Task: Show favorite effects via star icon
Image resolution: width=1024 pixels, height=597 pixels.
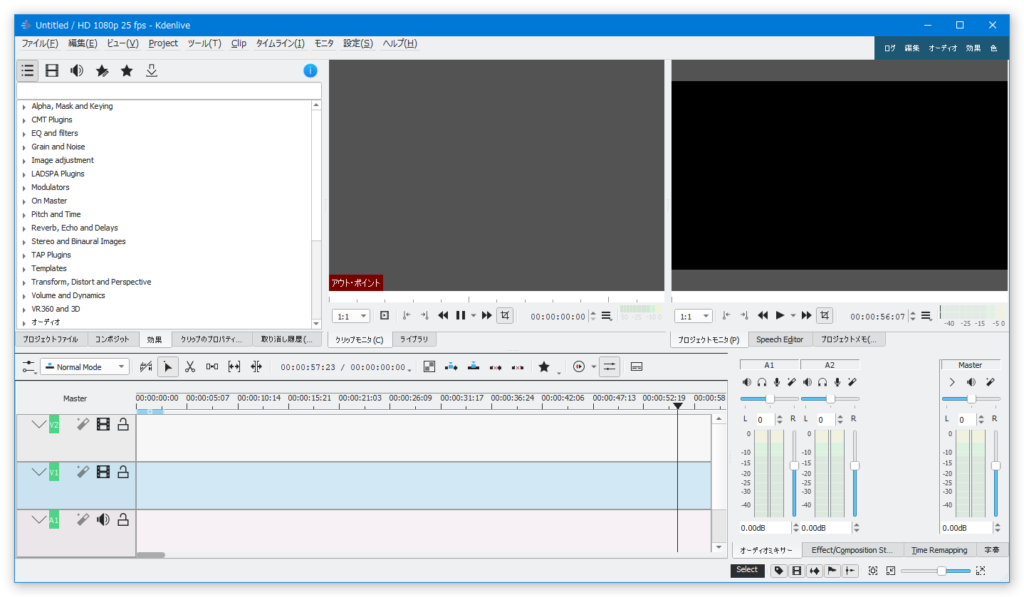Action: point(127,71)
